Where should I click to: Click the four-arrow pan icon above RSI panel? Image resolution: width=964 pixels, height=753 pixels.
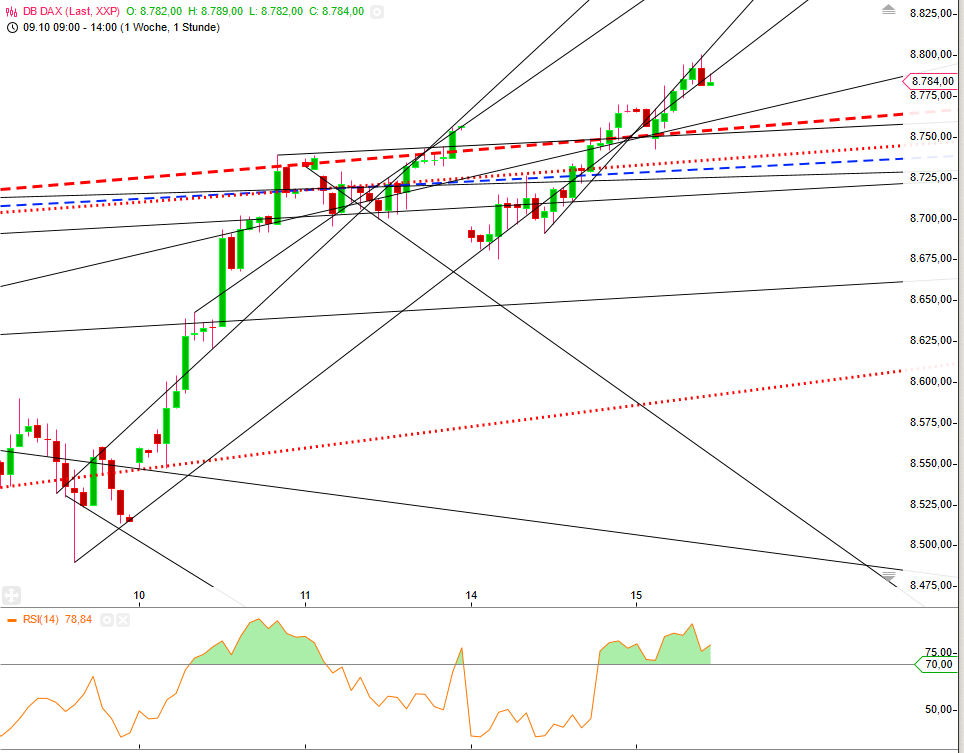11,595
